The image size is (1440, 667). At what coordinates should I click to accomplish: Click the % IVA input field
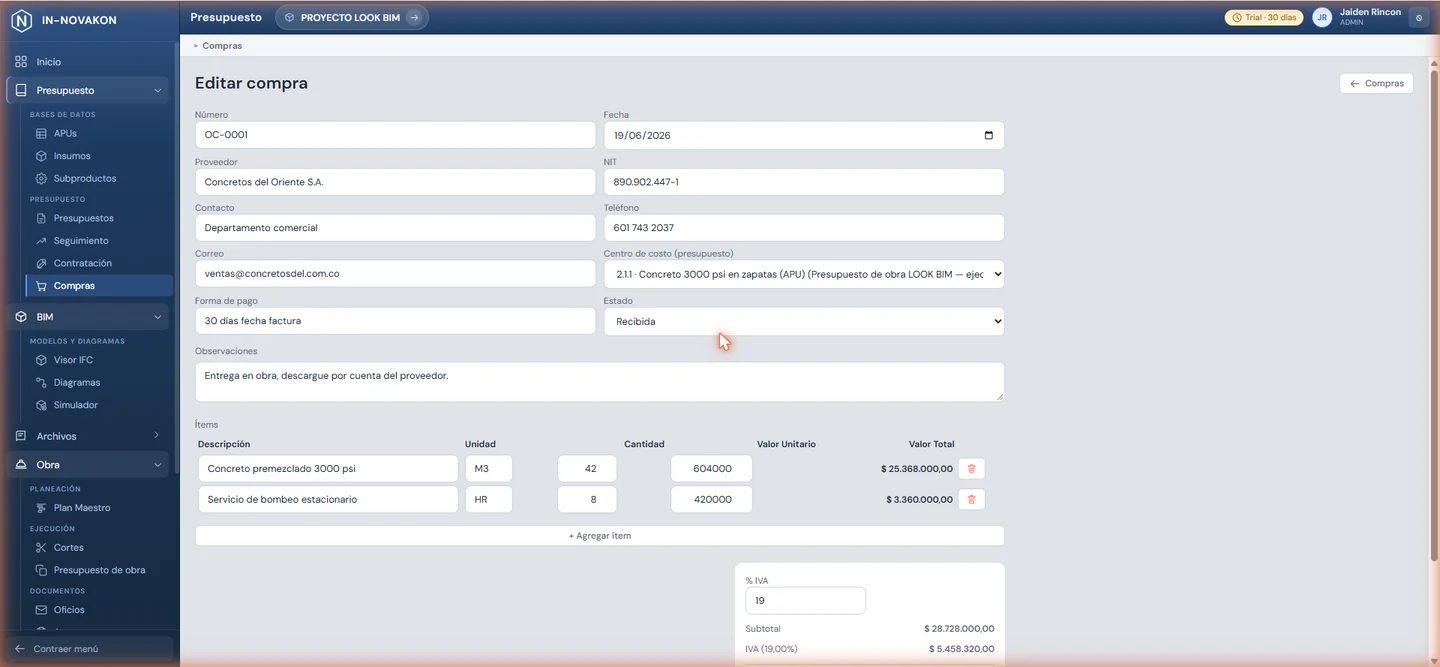click(806, 601)
